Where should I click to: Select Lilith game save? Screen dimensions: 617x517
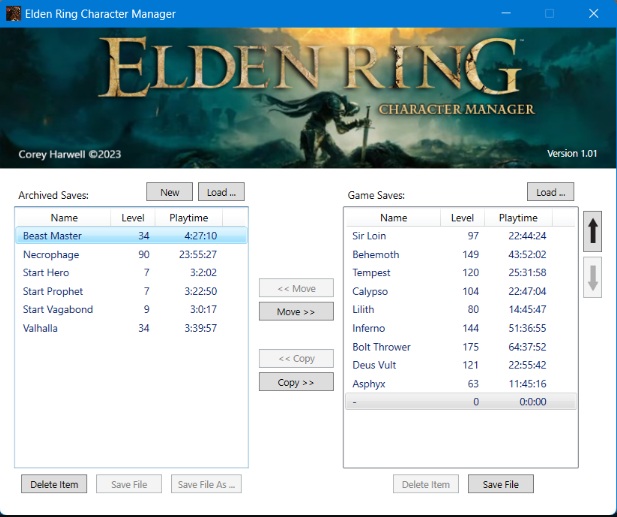click(x=461, y=309)
